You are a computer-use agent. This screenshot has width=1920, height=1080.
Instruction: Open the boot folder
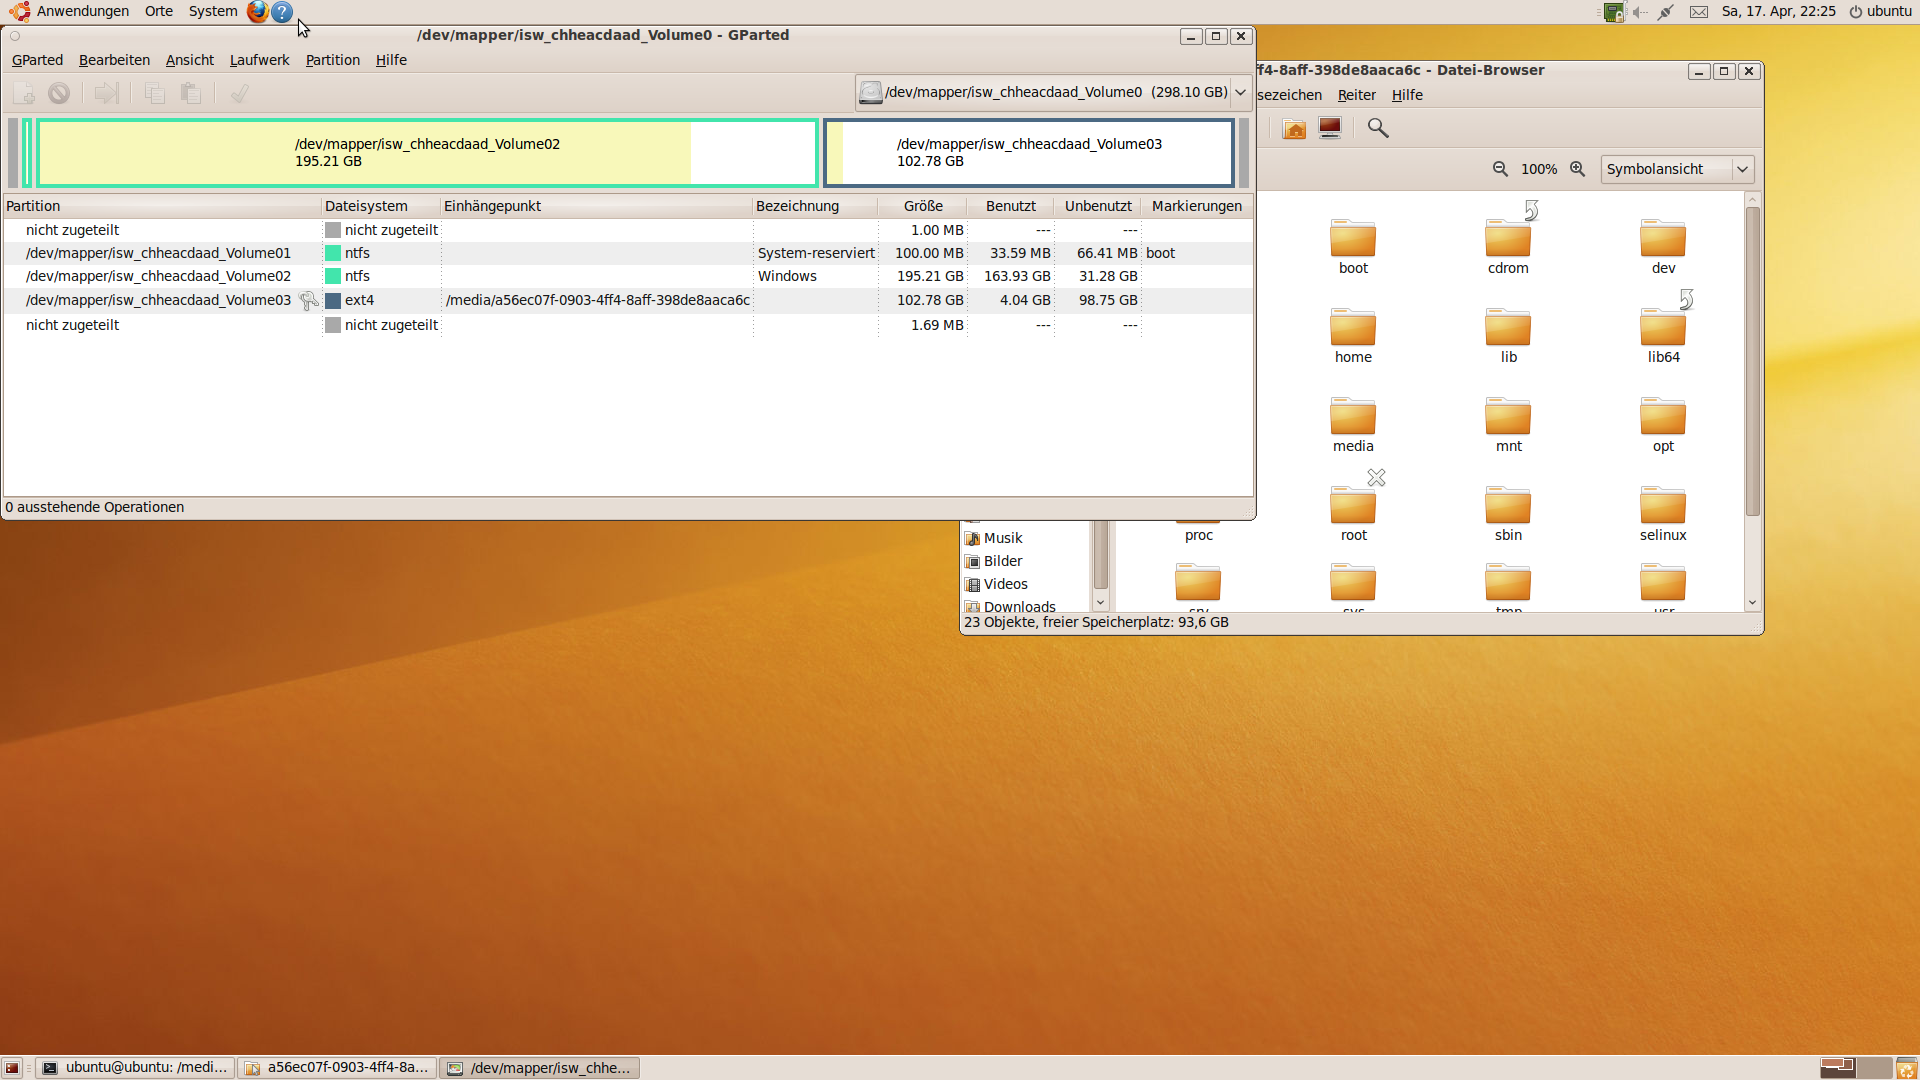pyautogui.click(x=1353, y=247)
